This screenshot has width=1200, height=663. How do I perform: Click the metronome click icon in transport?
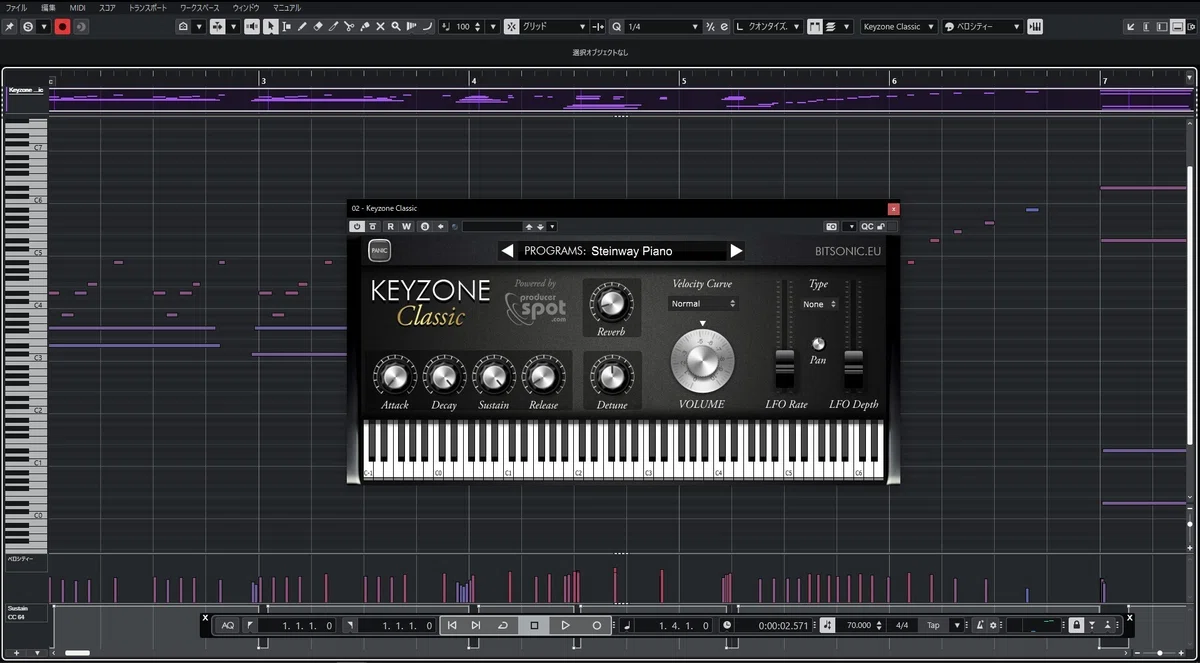pyautogui.click(x=979, y=625)
